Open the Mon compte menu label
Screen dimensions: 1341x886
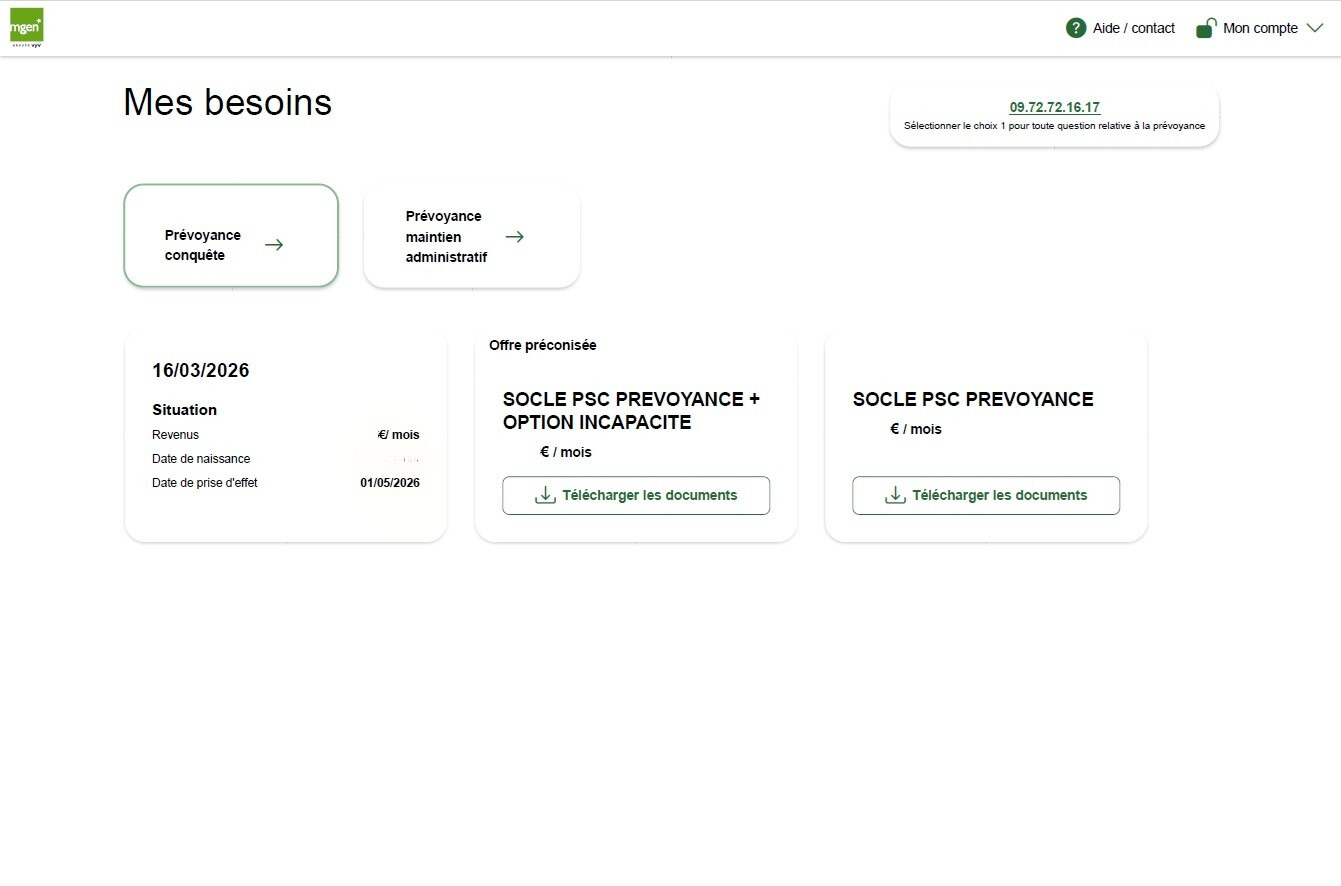[1260, 28]
